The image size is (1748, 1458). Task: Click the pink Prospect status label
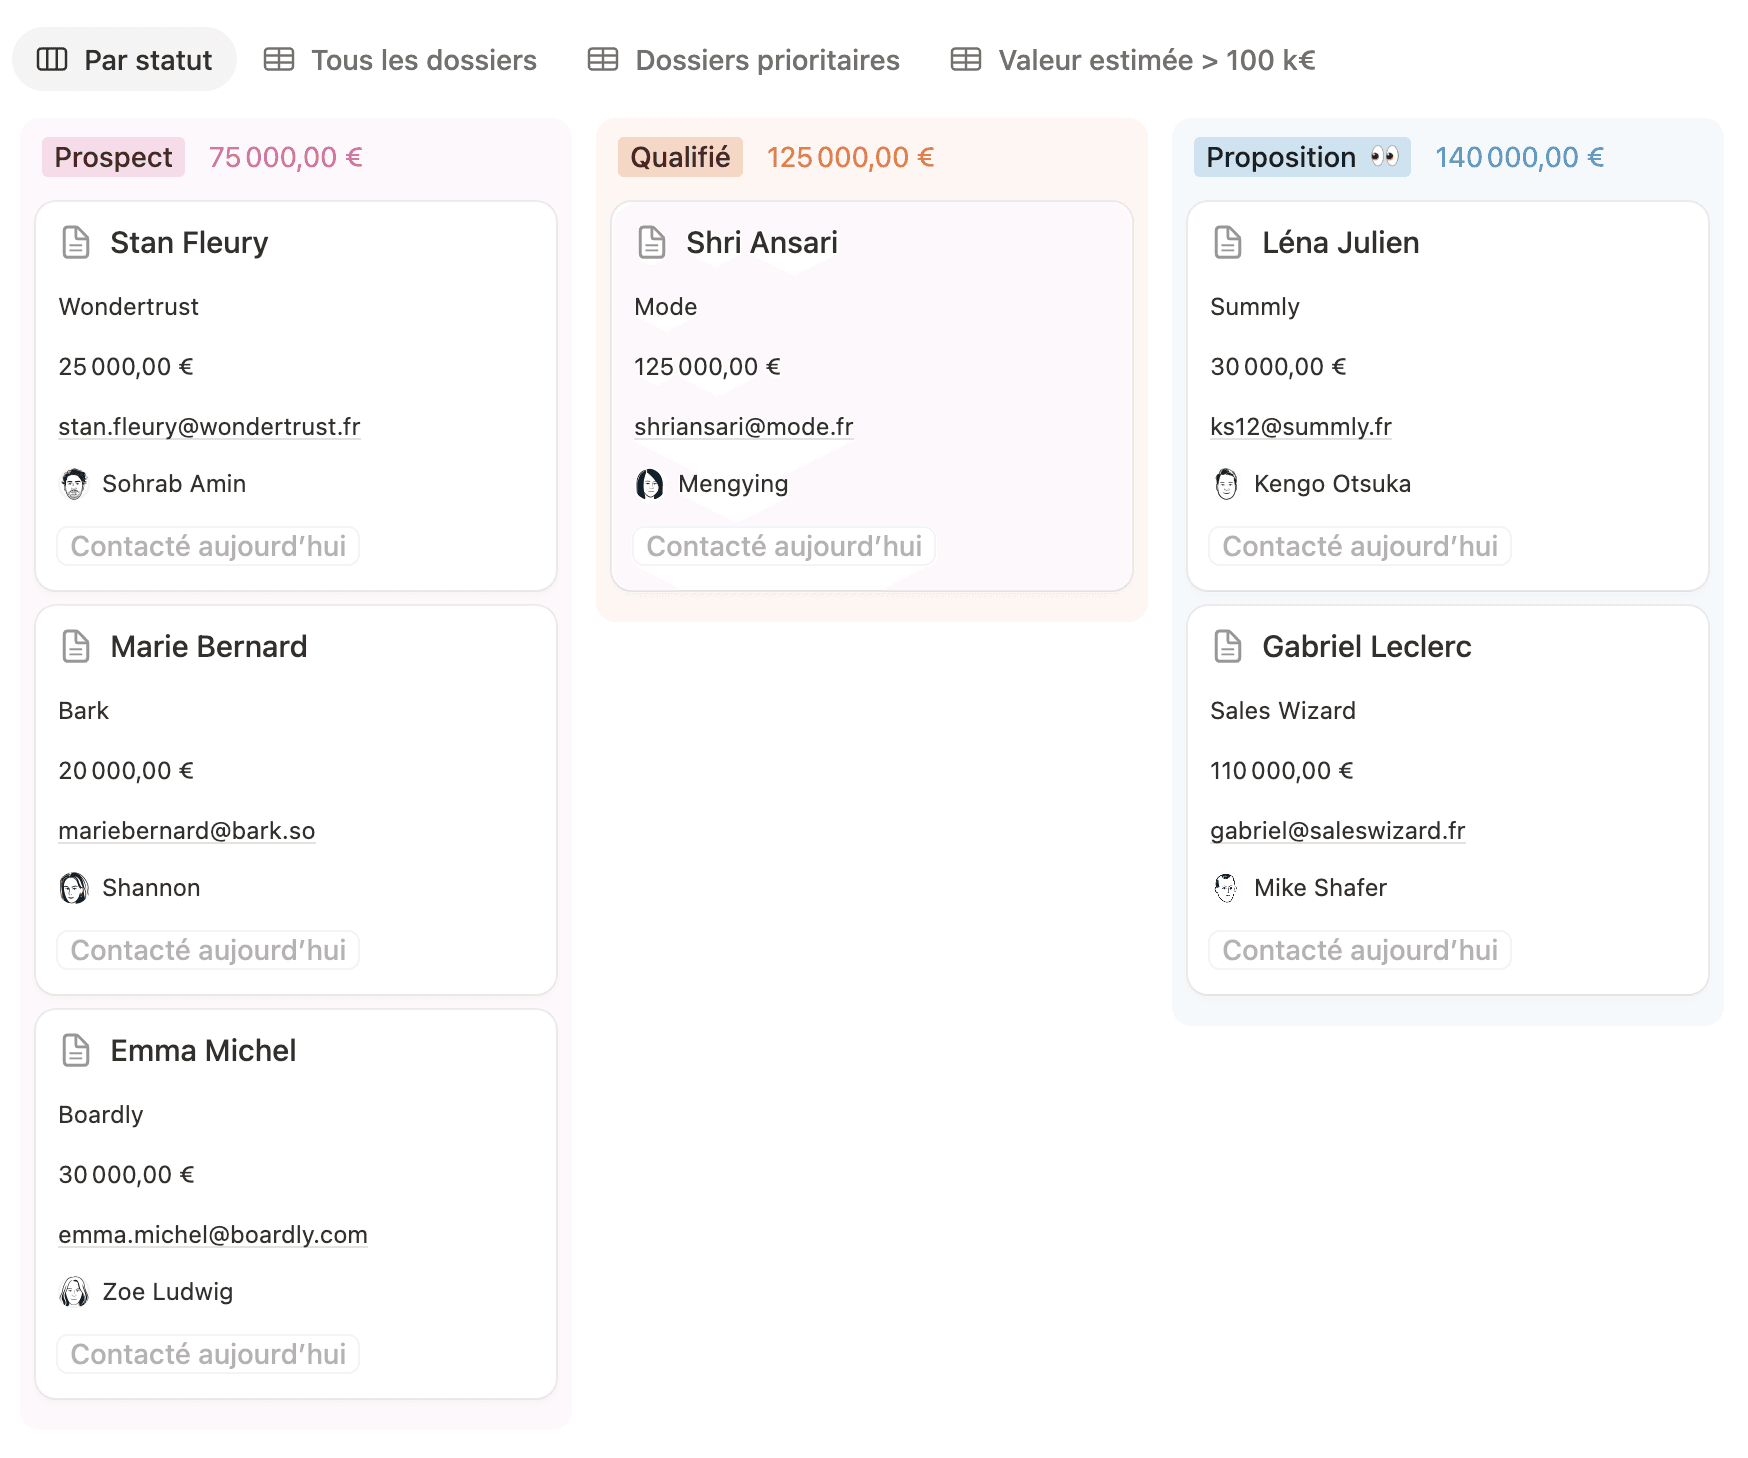point(113,157)
